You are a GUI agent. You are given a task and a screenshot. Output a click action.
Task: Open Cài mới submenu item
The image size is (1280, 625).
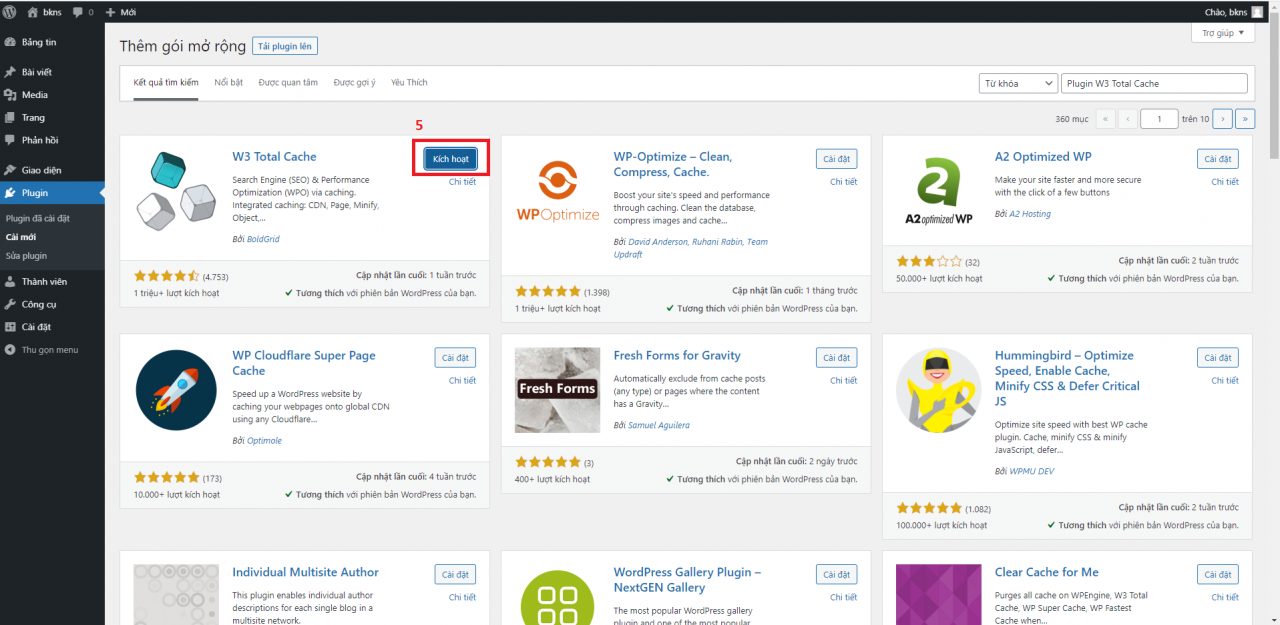pos(21,237)
